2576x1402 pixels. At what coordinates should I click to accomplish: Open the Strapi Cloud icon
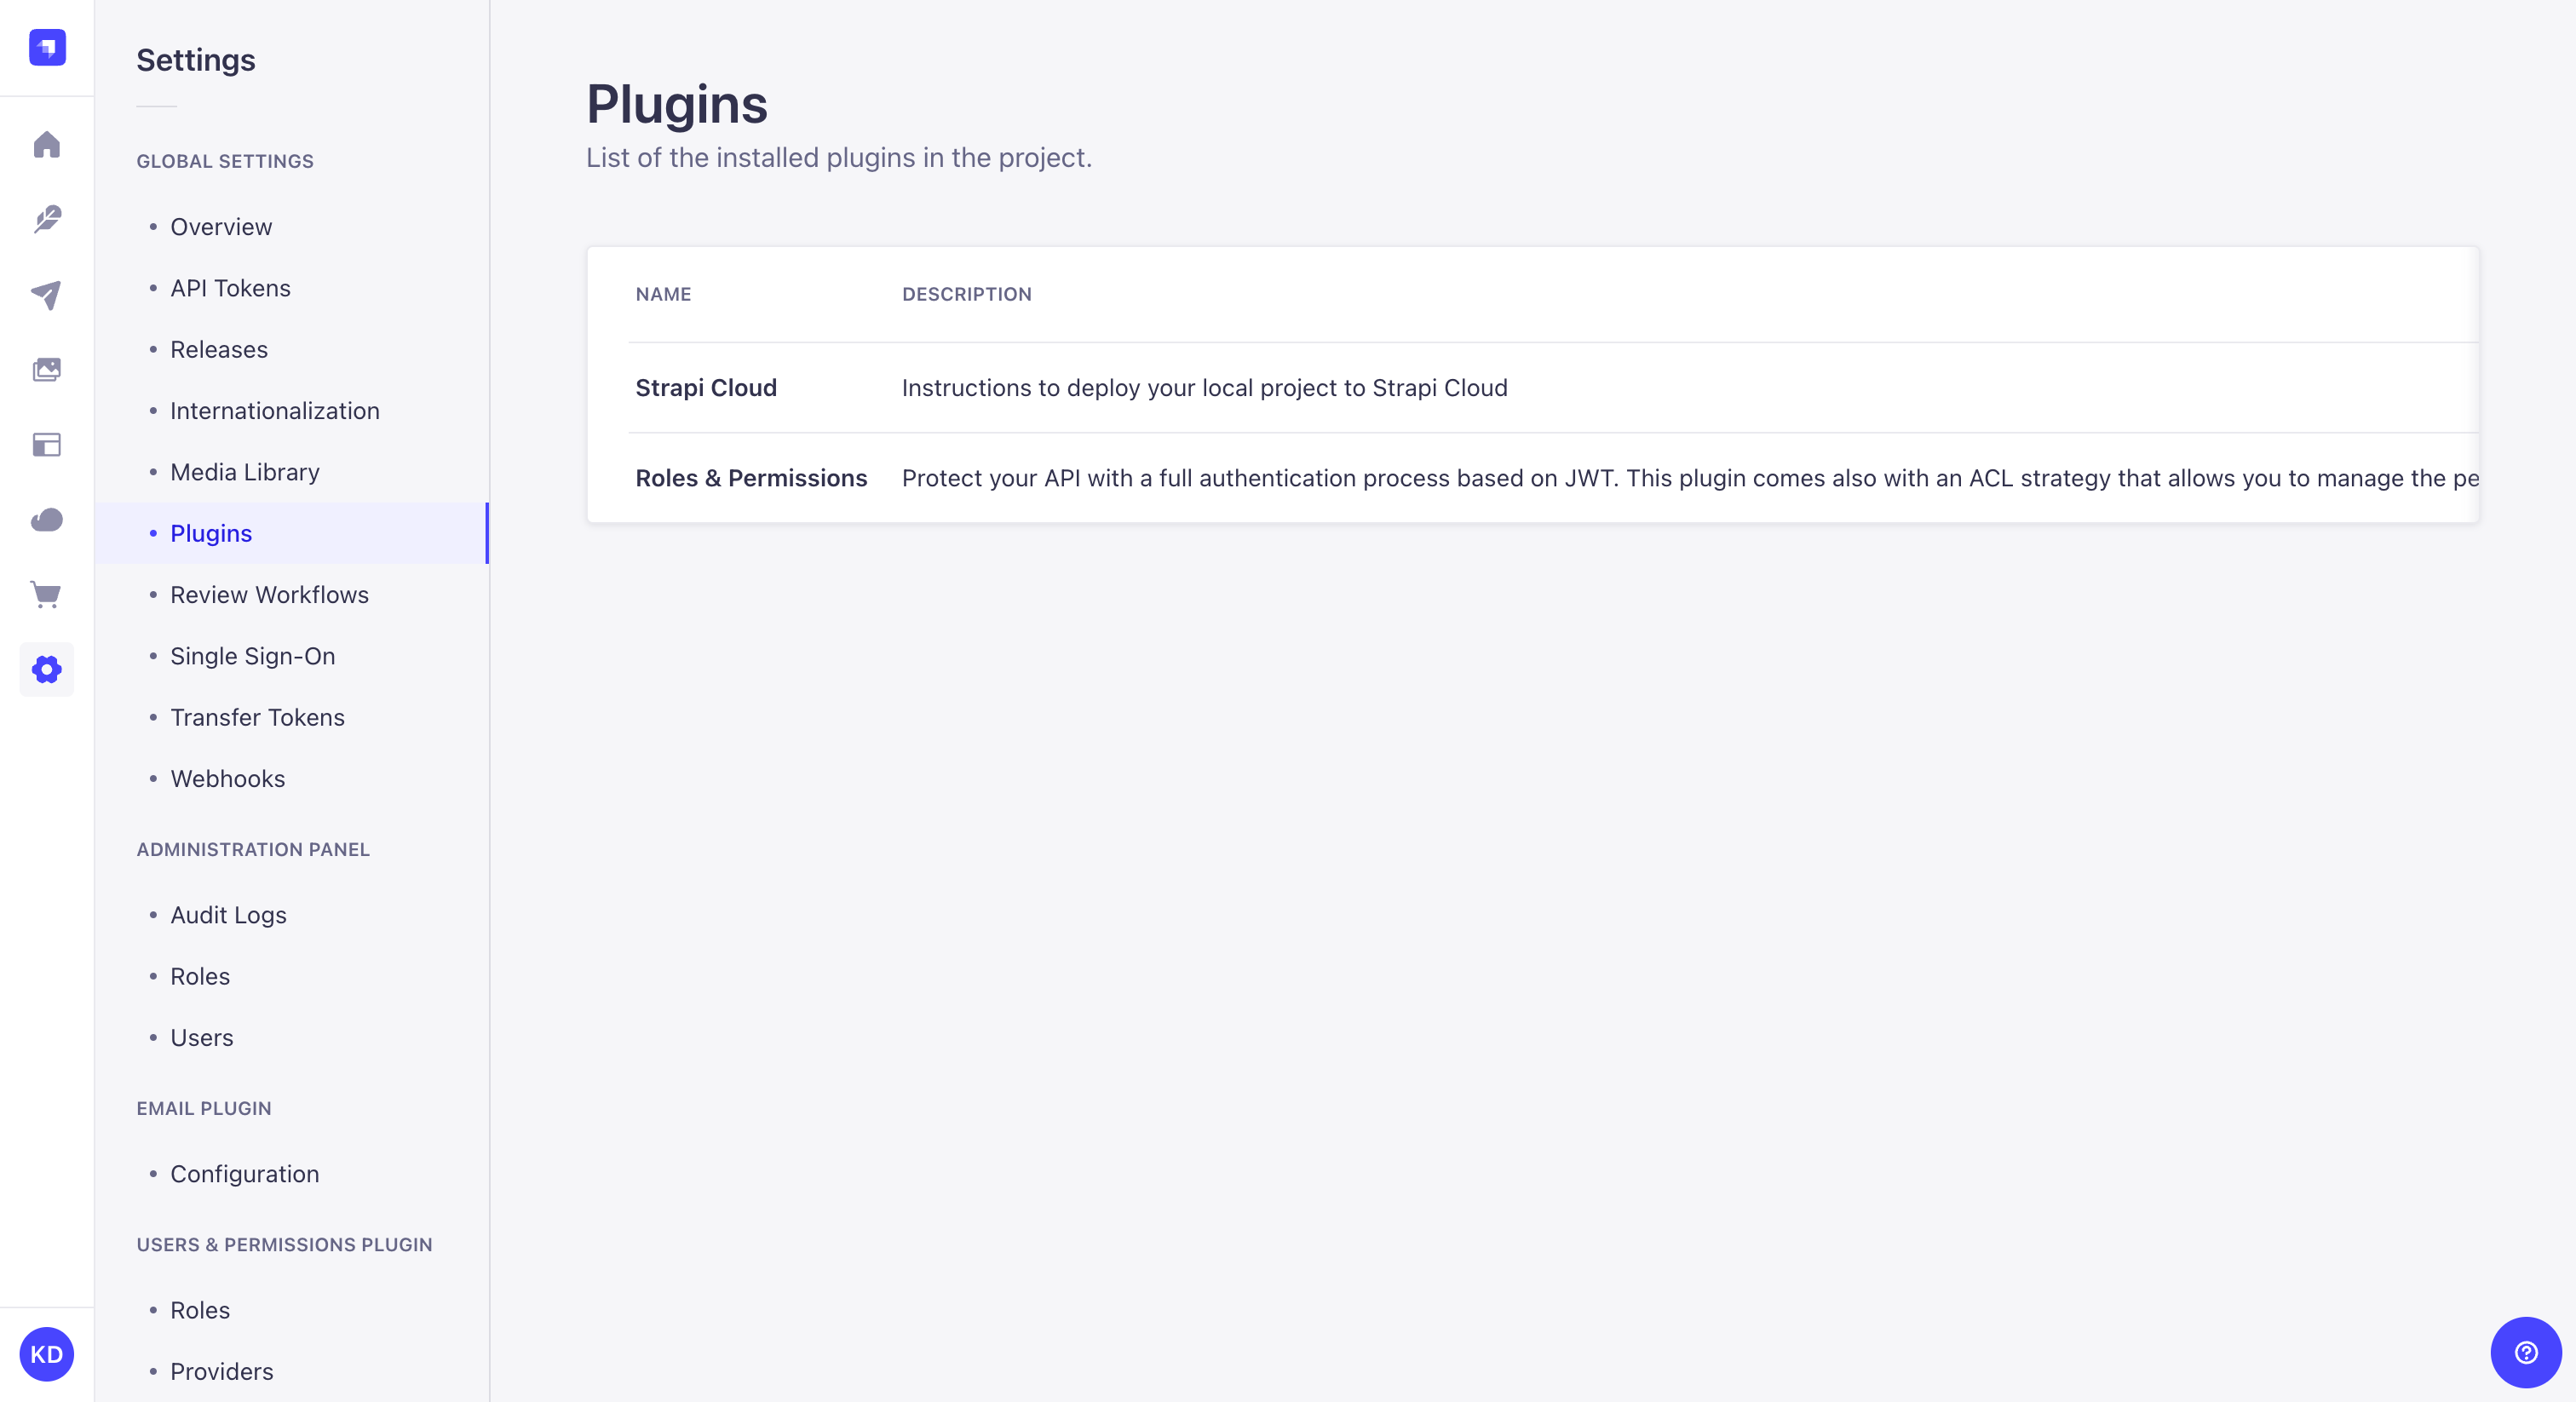[x=46, y=520]
